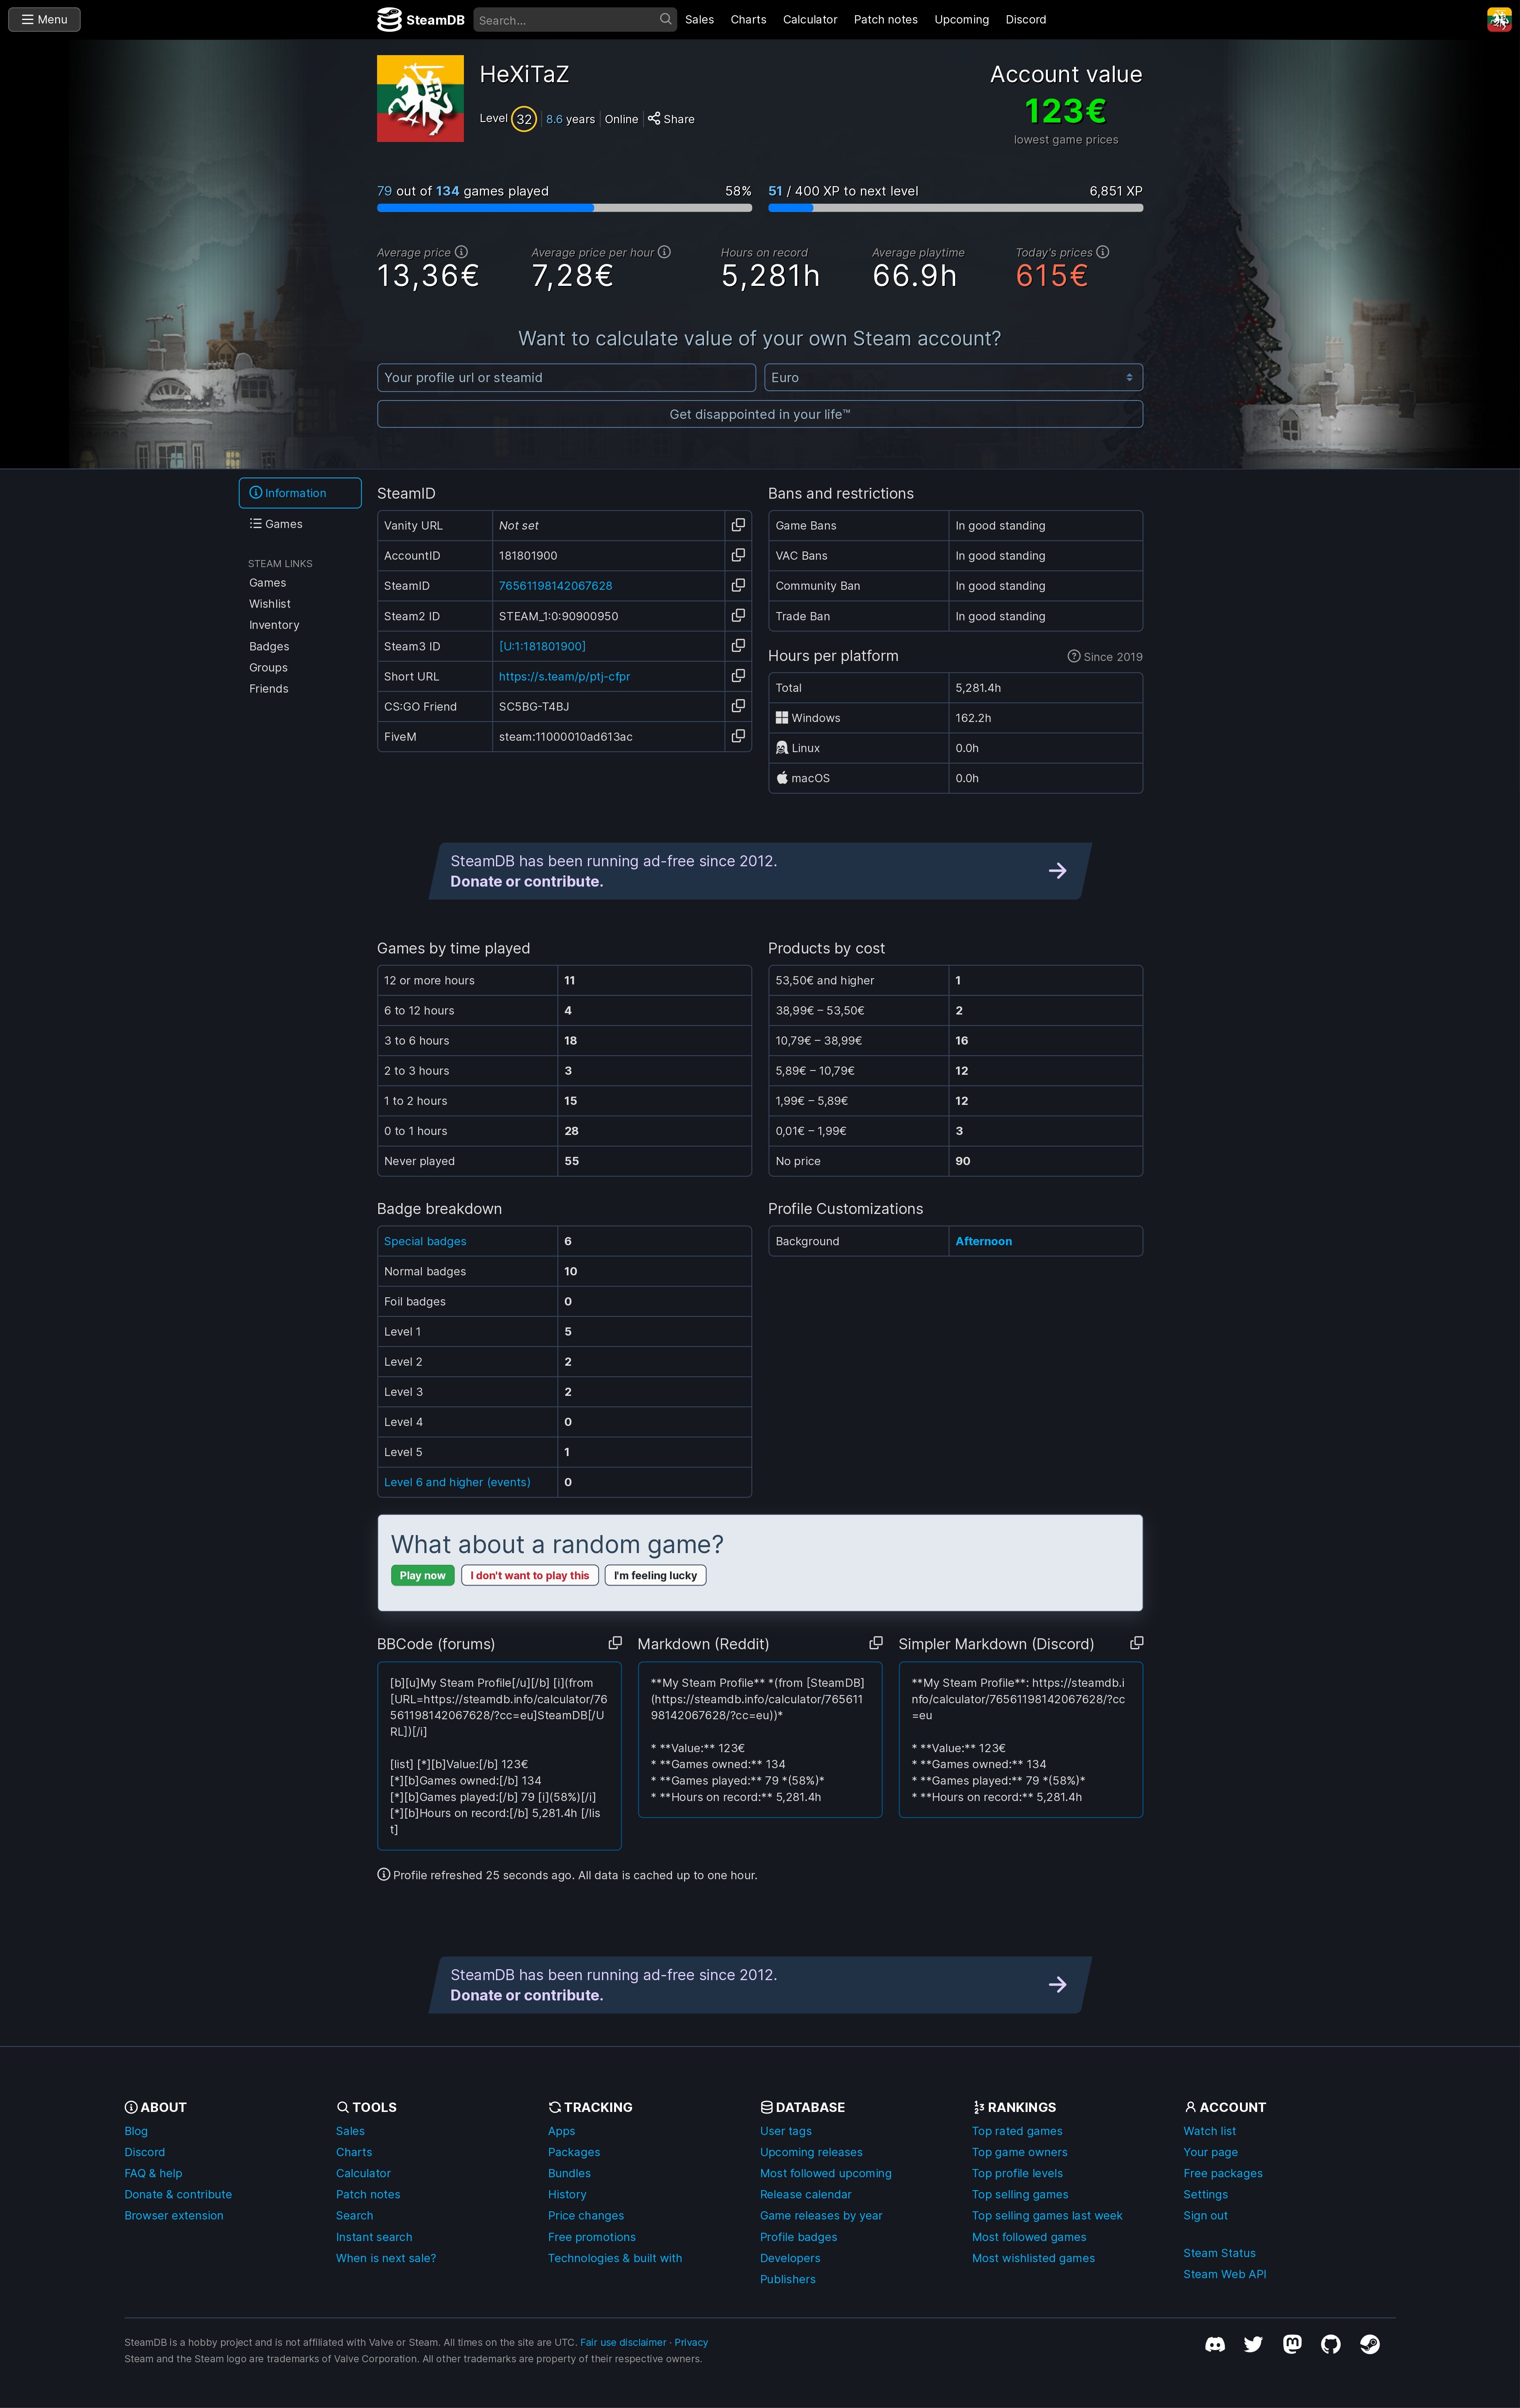Open Browser extension footer link

point(174,2215)
